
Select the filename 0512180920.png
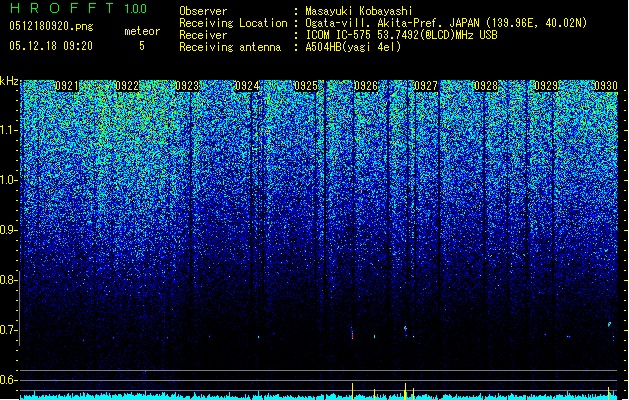point(51,27)
